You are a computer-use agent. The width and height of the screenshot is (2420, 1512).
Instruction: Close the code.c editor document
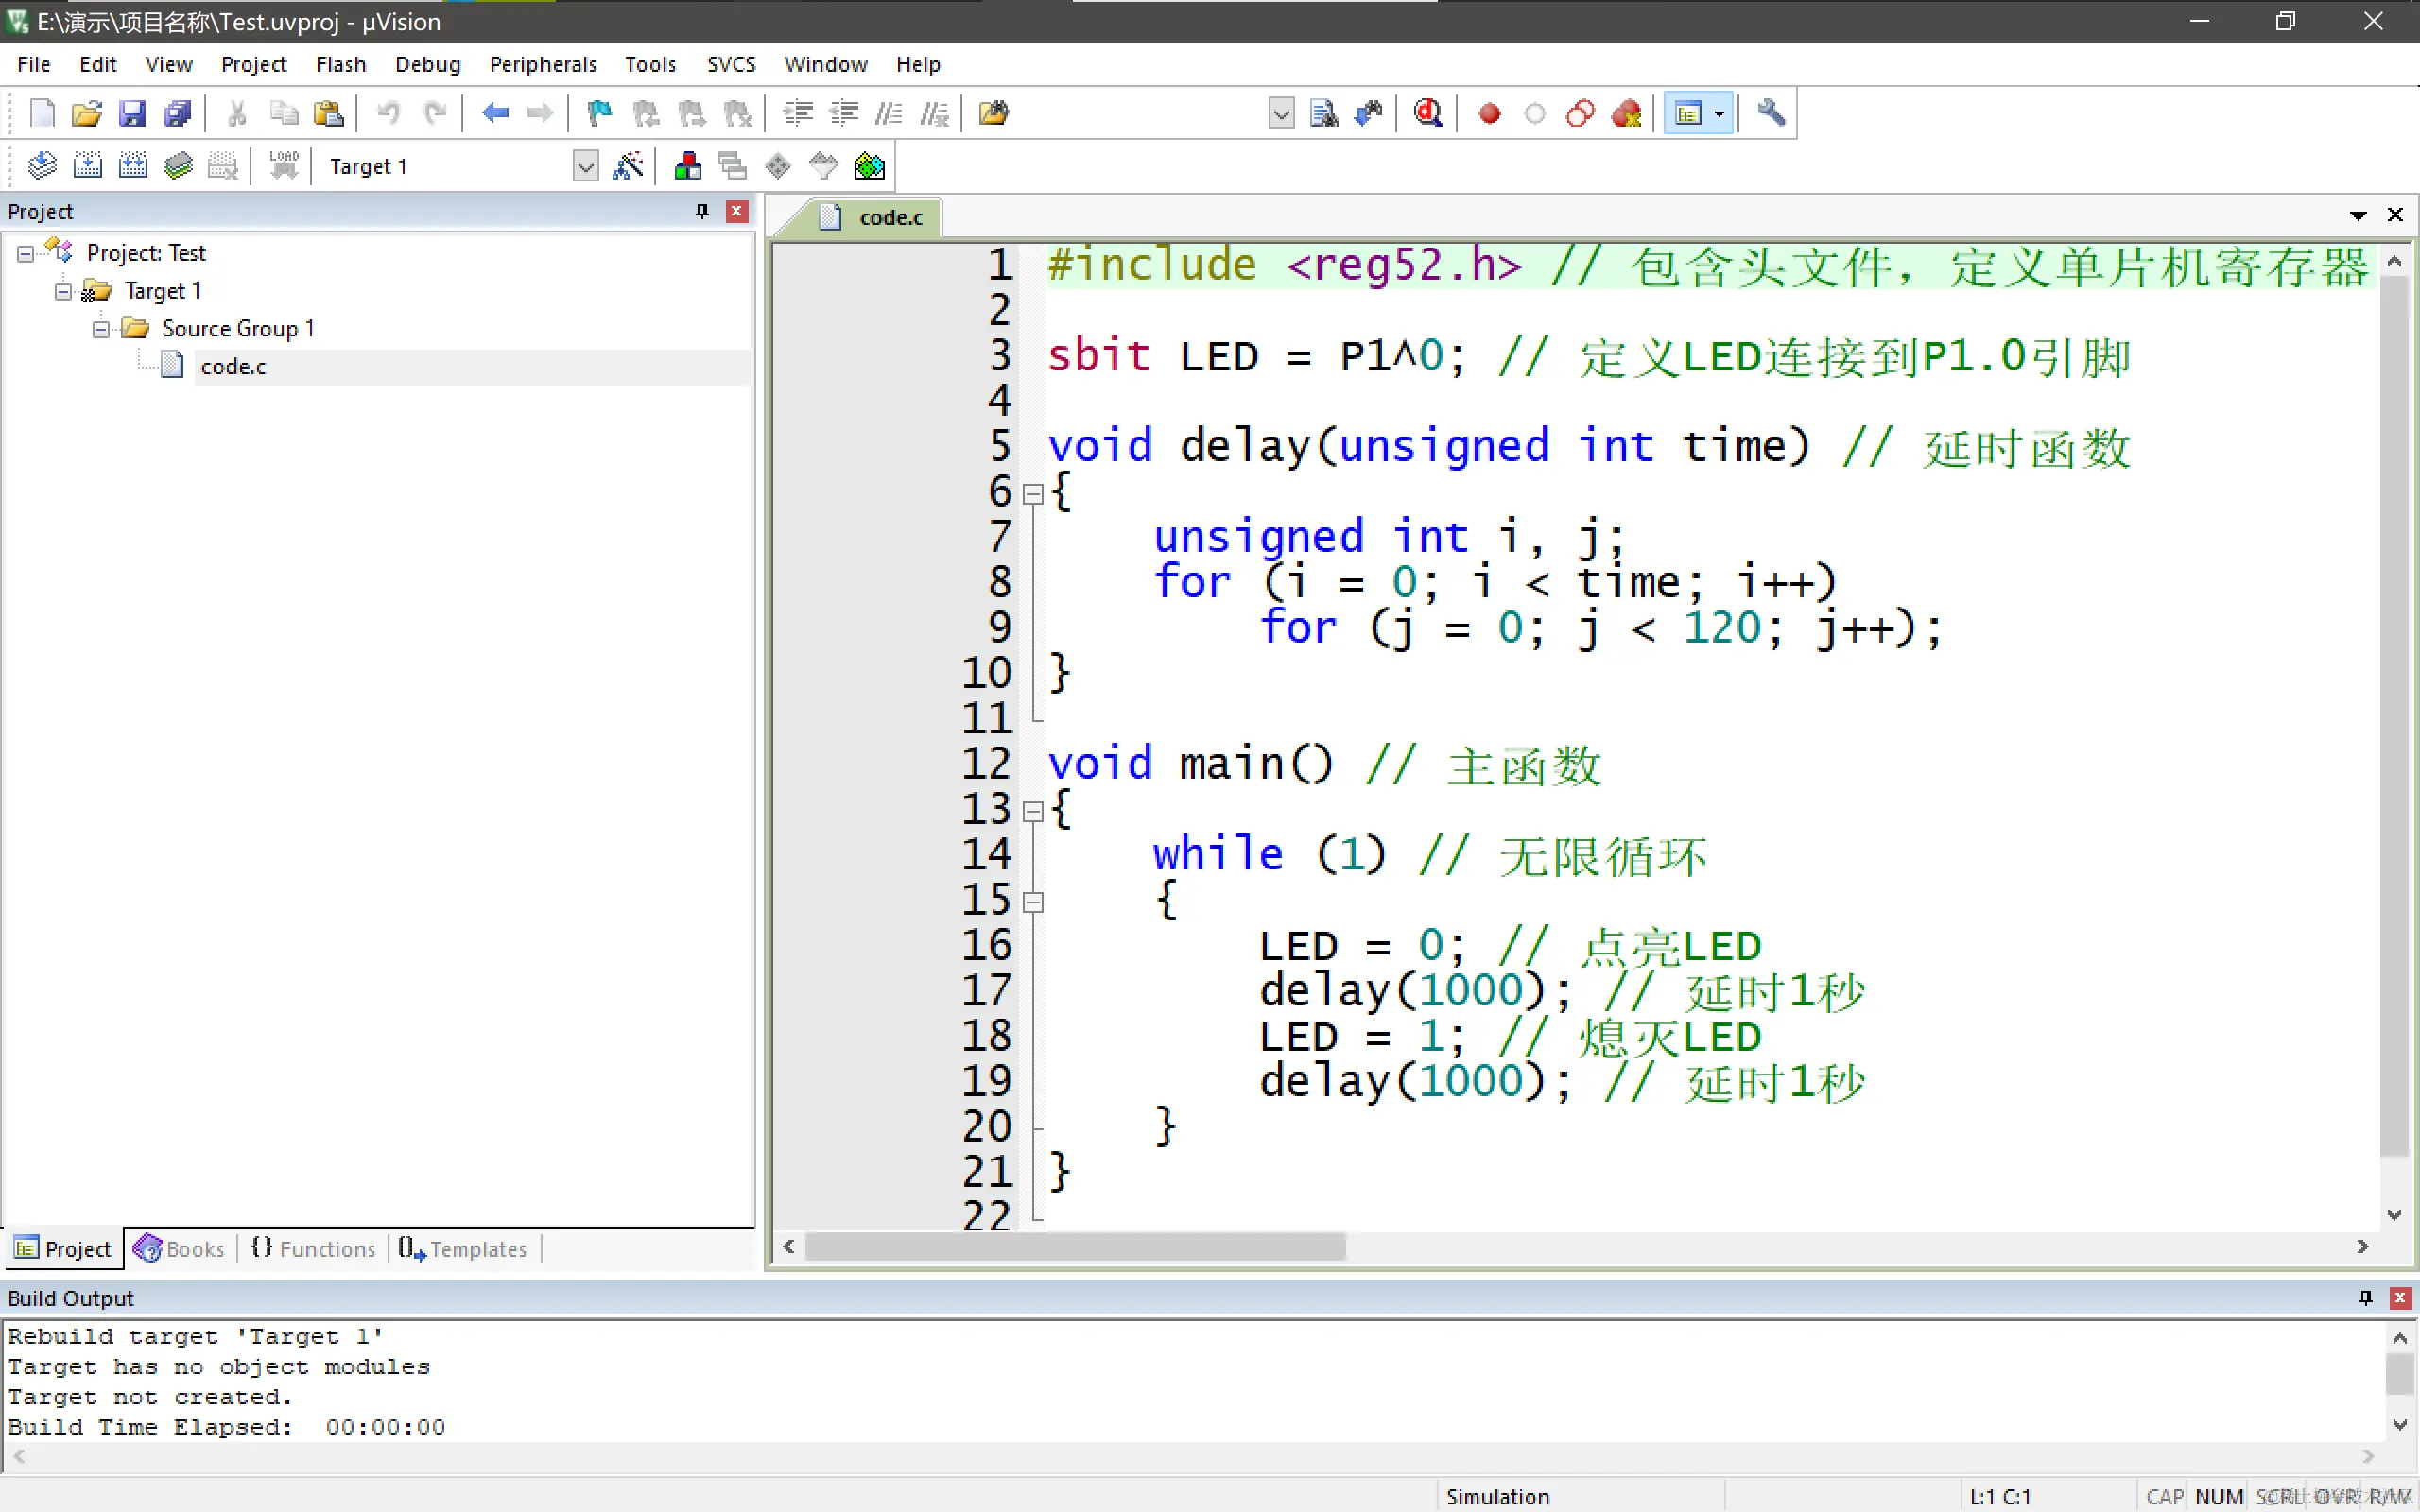click(x=2395, y=215)
